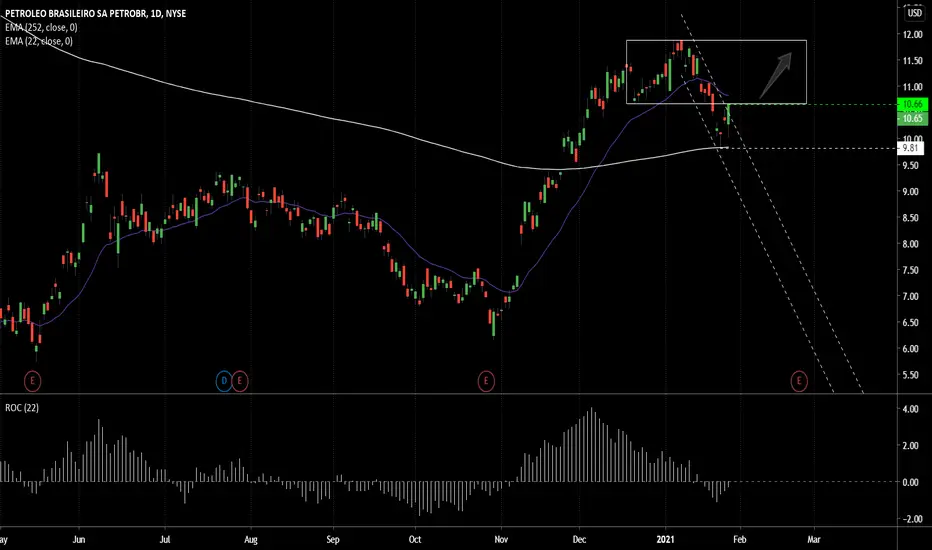Click the blue dividend D marker
The width and height of the screenshot is (932, 550).
point(224,381)
